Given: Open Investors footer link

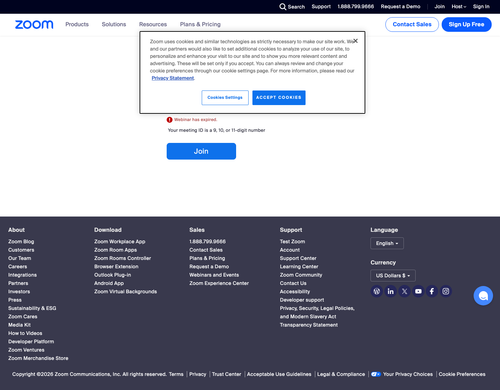Looking at the screenshot, I should (19, 292).
